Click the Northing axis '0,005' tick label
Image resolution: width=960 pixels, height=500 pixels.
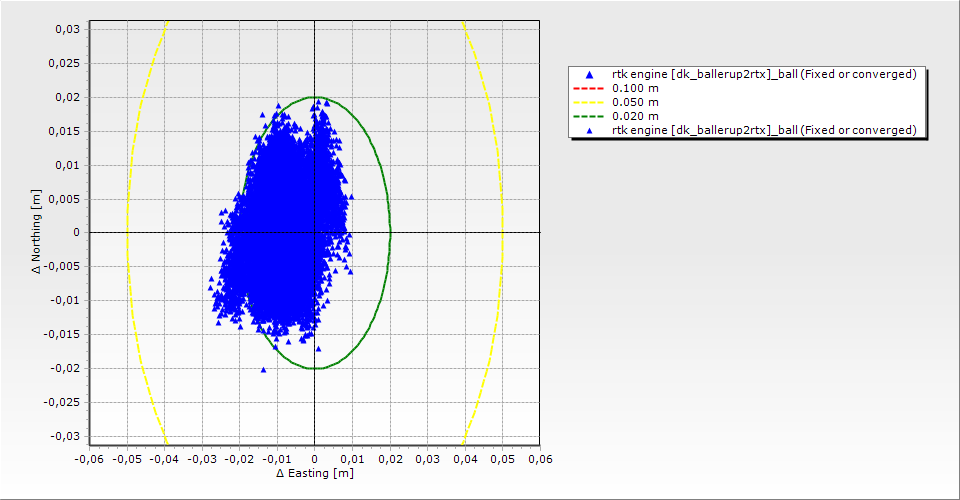coord(64,199)
